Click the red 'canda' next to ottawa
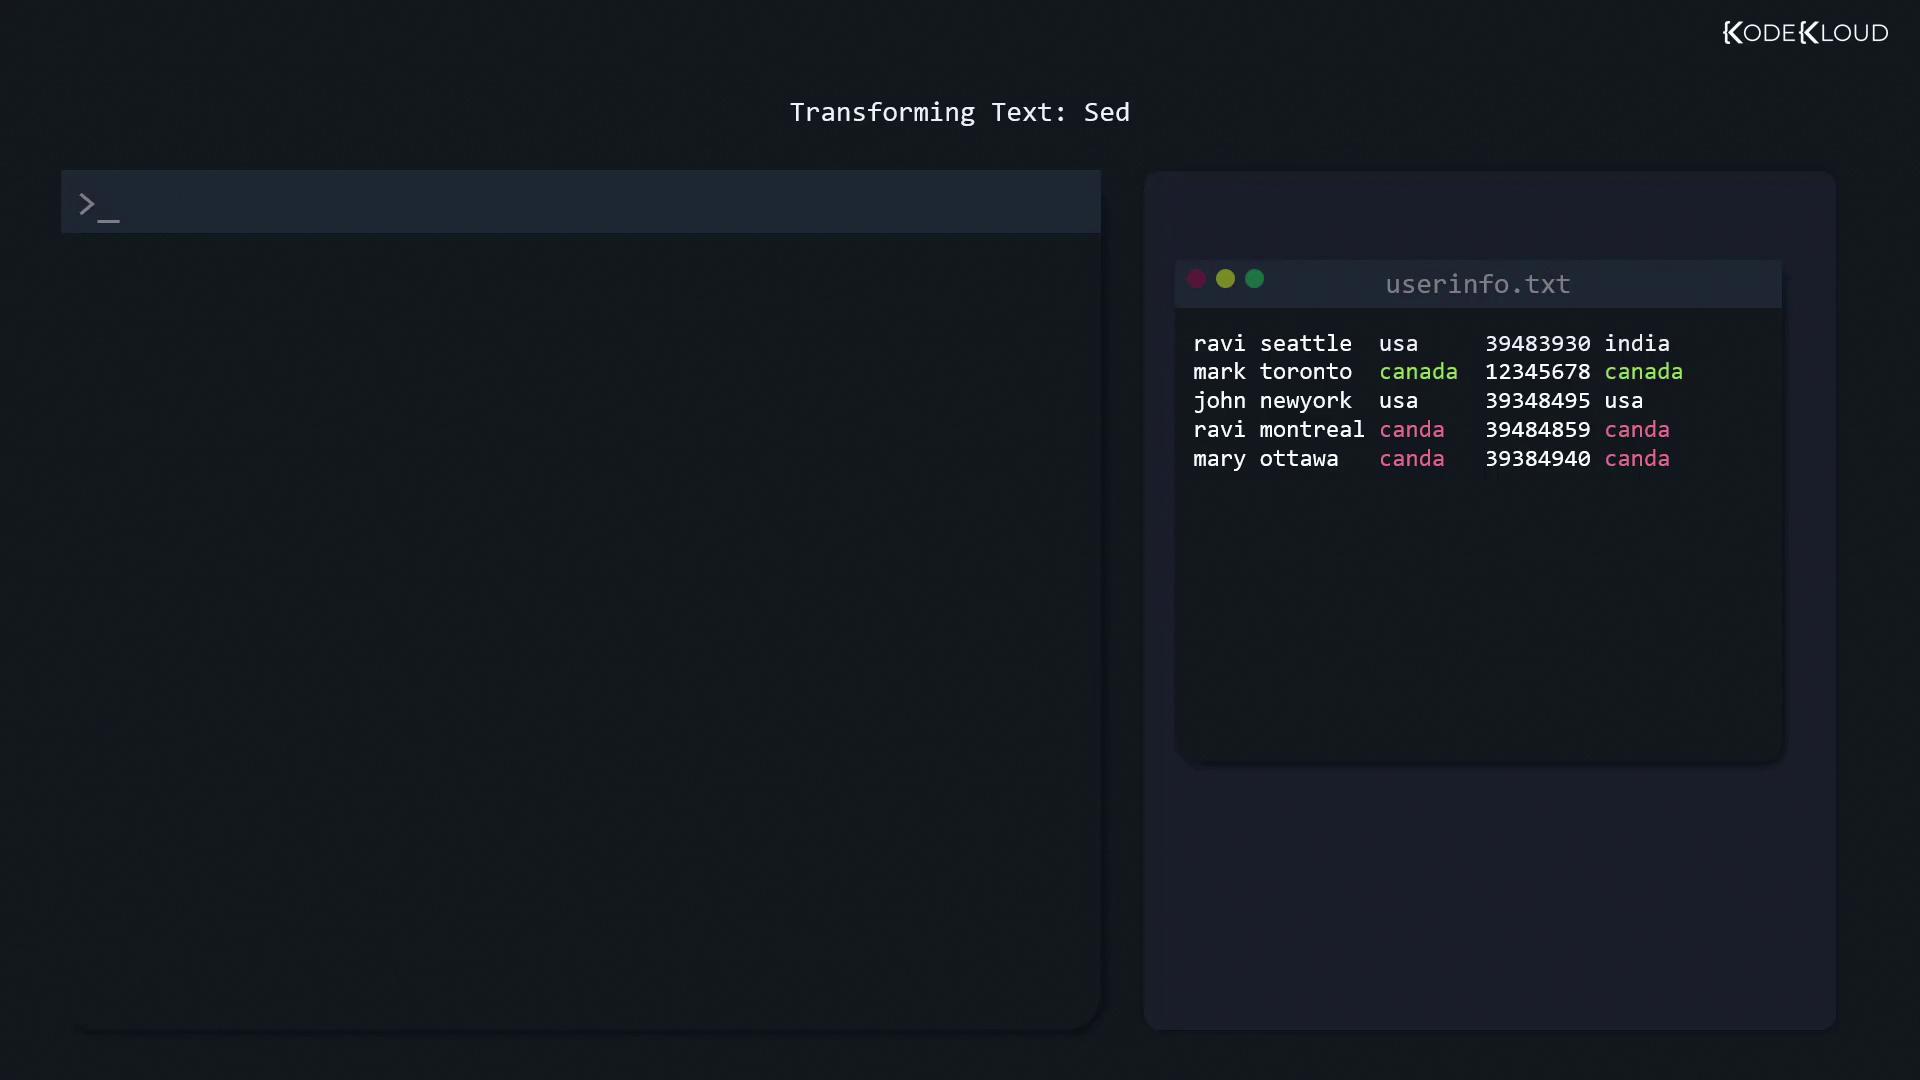 pyautogui.click(x=1411, y=459)
